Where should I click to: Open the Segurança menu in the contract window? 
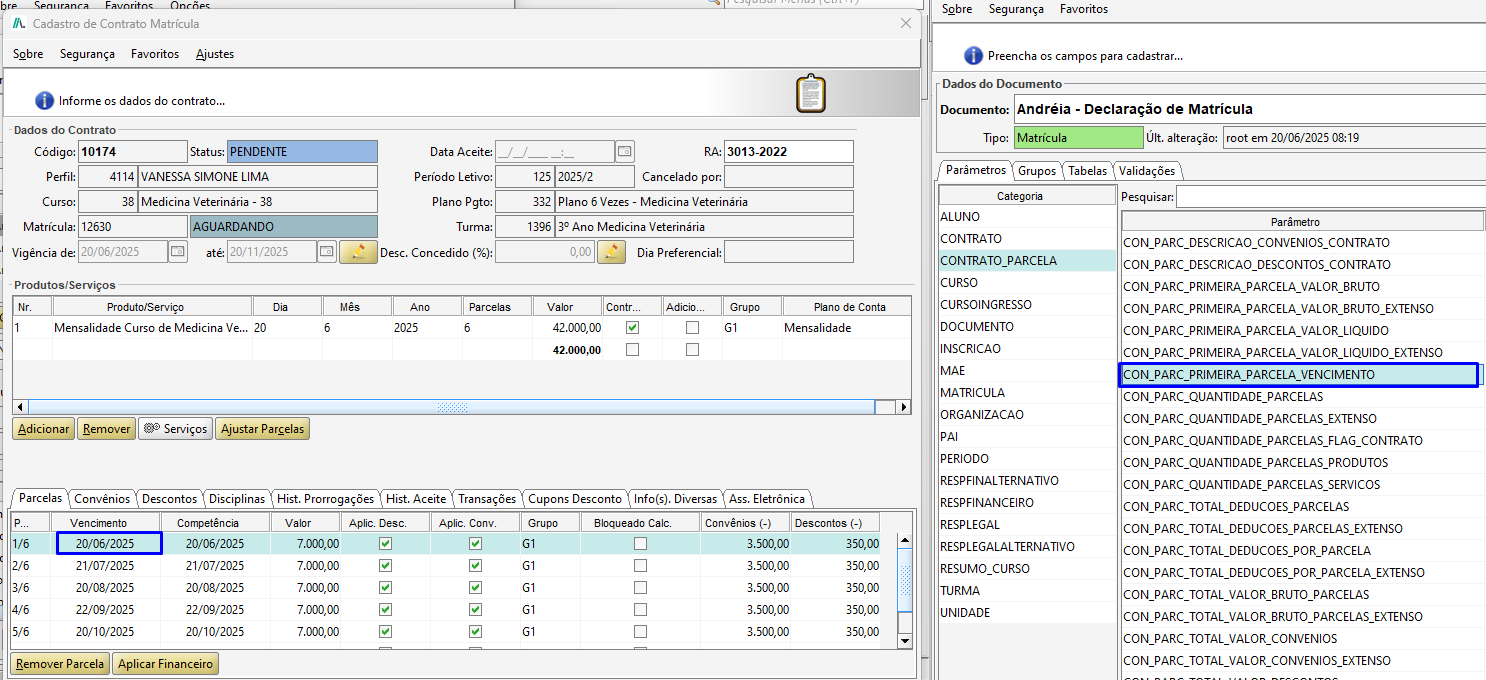(x=87, y=54)
